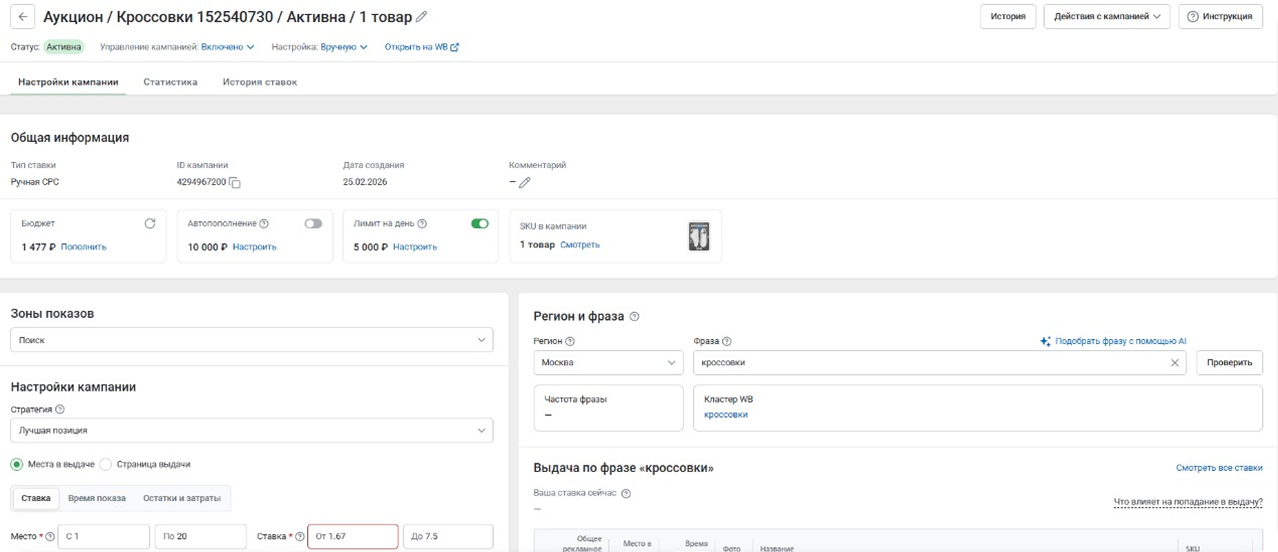The image size is (1278, 552).
Task: Open the История ставок tab
Action: [x=259, y=82]
